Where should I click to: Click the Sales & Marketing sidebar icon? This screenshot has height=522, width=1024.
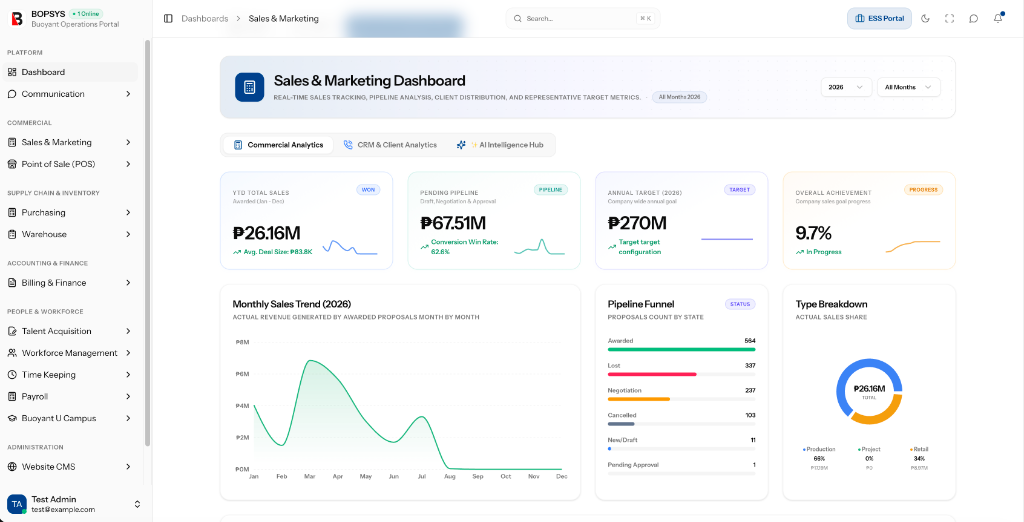point(12,142)
